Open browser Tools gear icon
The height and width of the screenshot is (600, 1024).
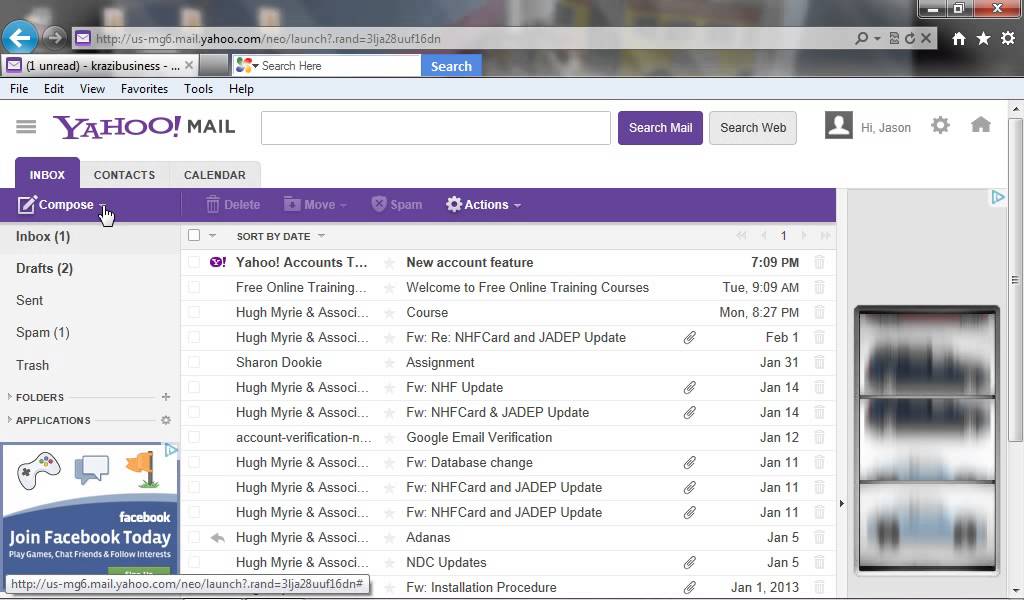(1008, 39)
